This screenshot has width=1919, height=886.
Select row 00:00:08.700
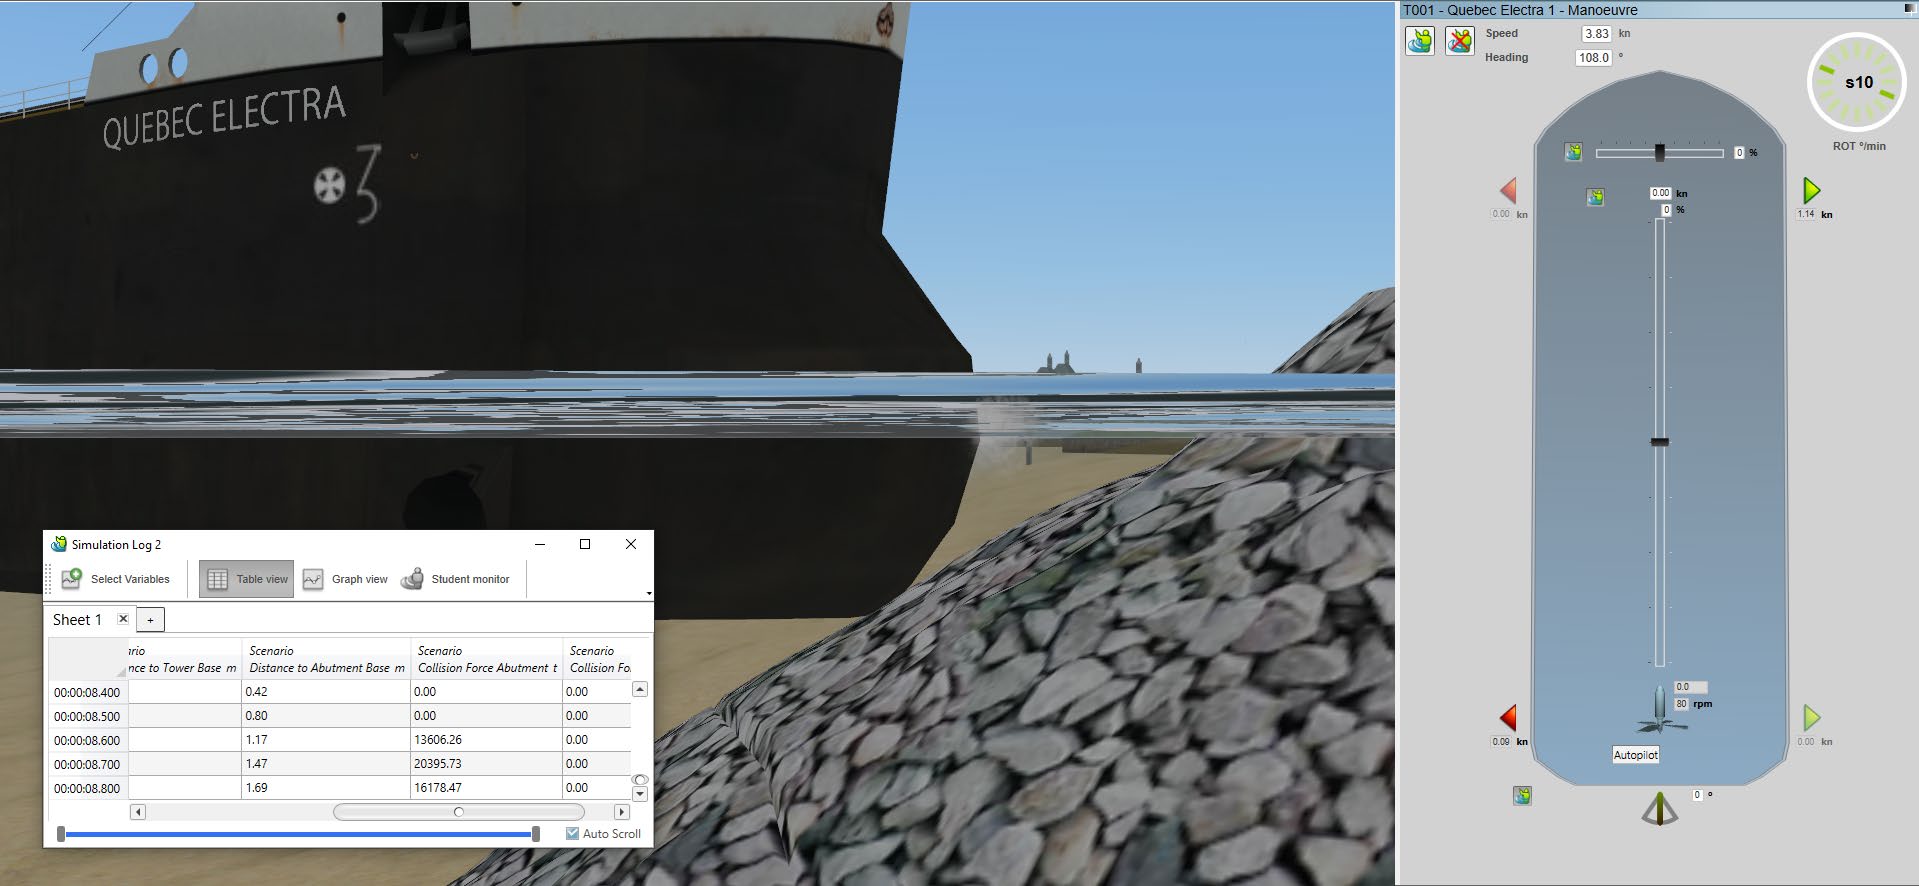pyautogui.click(x=88, y=764)
